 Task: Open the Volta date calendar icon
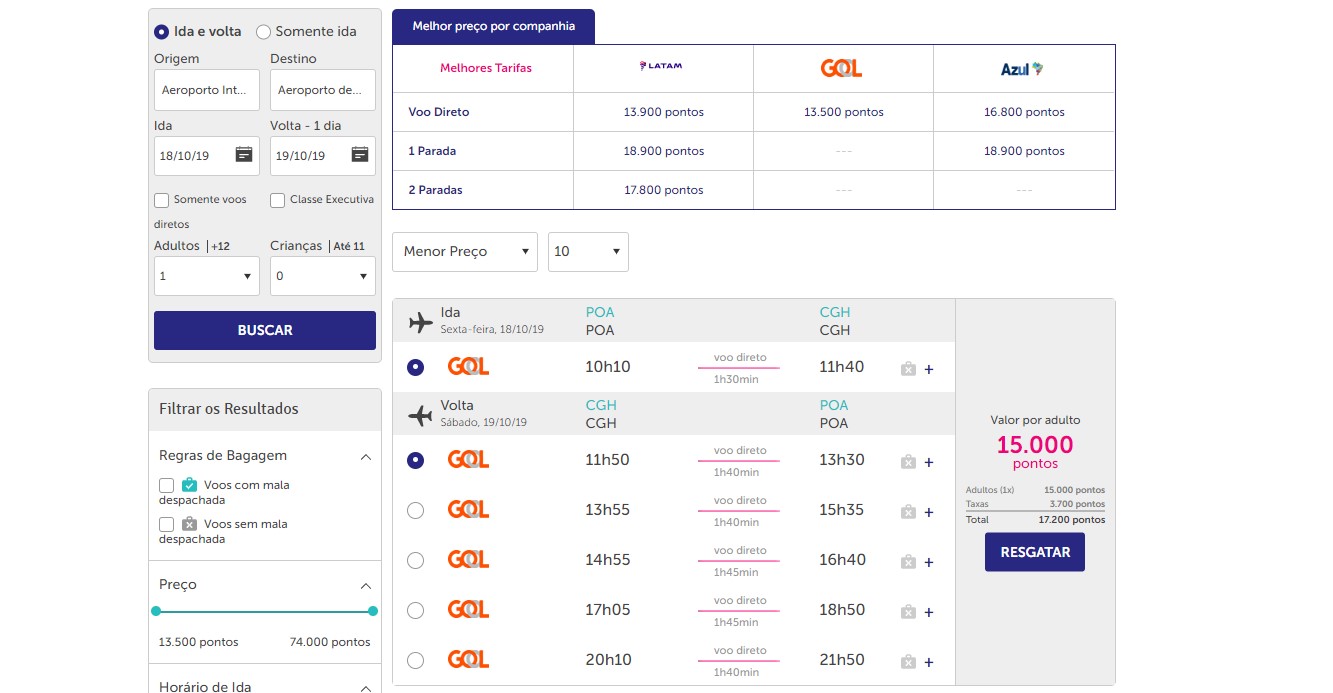360,154
